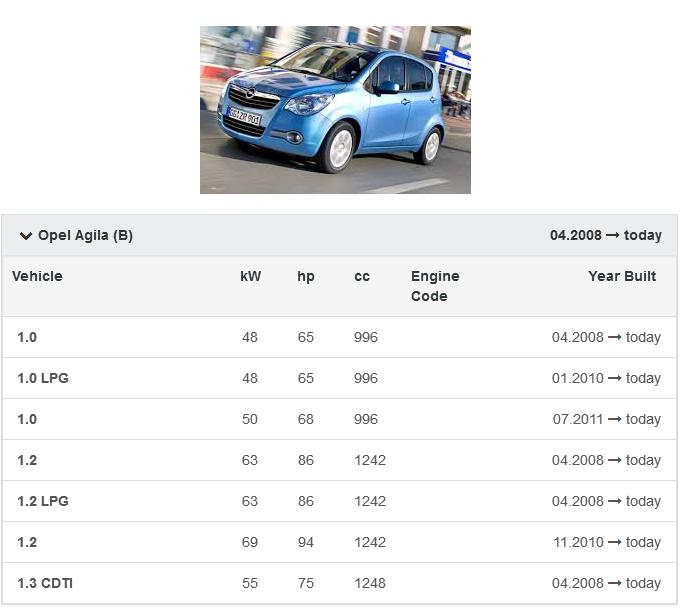Click the 94 hp value cell

pos(306,542)
